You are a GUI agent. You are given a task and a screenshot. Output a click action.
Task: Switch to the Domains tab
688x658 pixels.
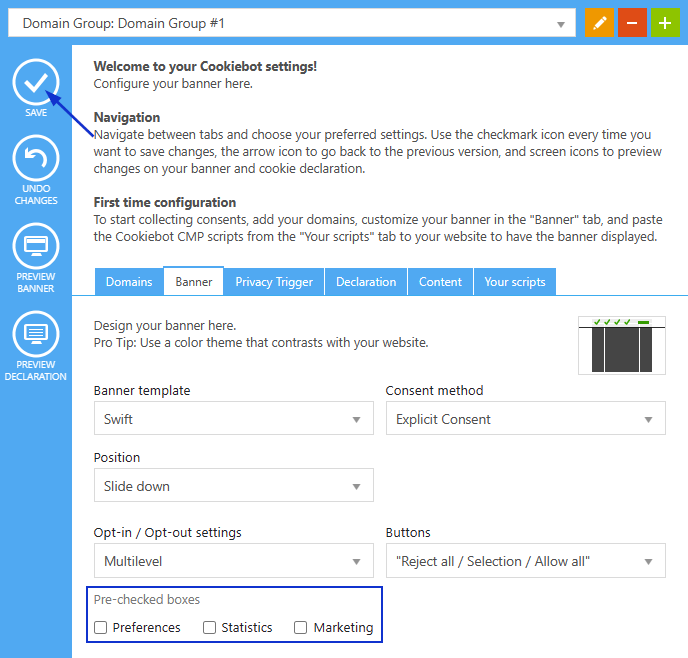(x=129, y=282)
